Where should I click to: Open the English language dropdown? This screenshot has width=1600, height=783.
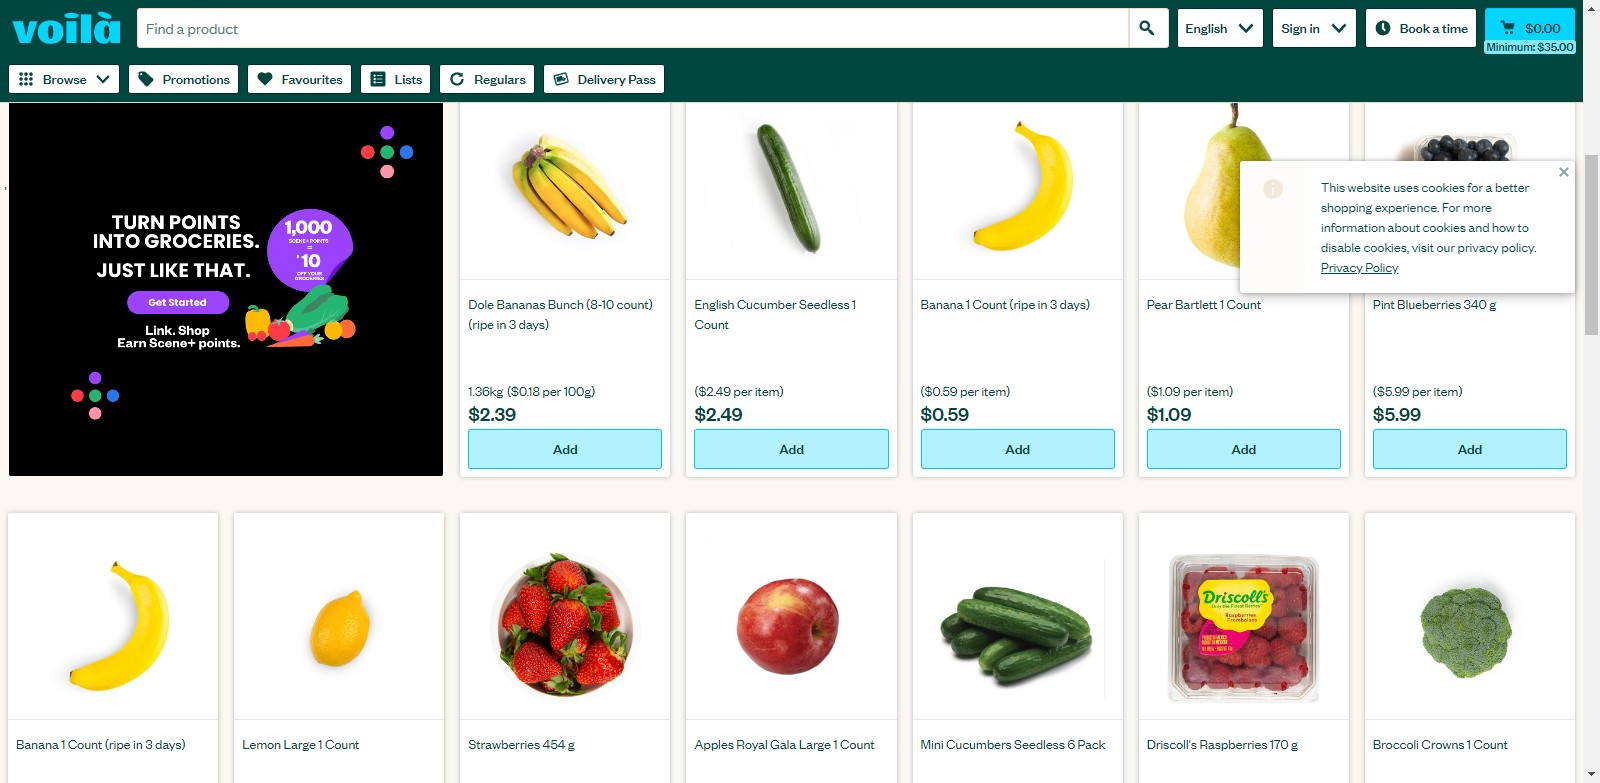[x=1220, y=28]
